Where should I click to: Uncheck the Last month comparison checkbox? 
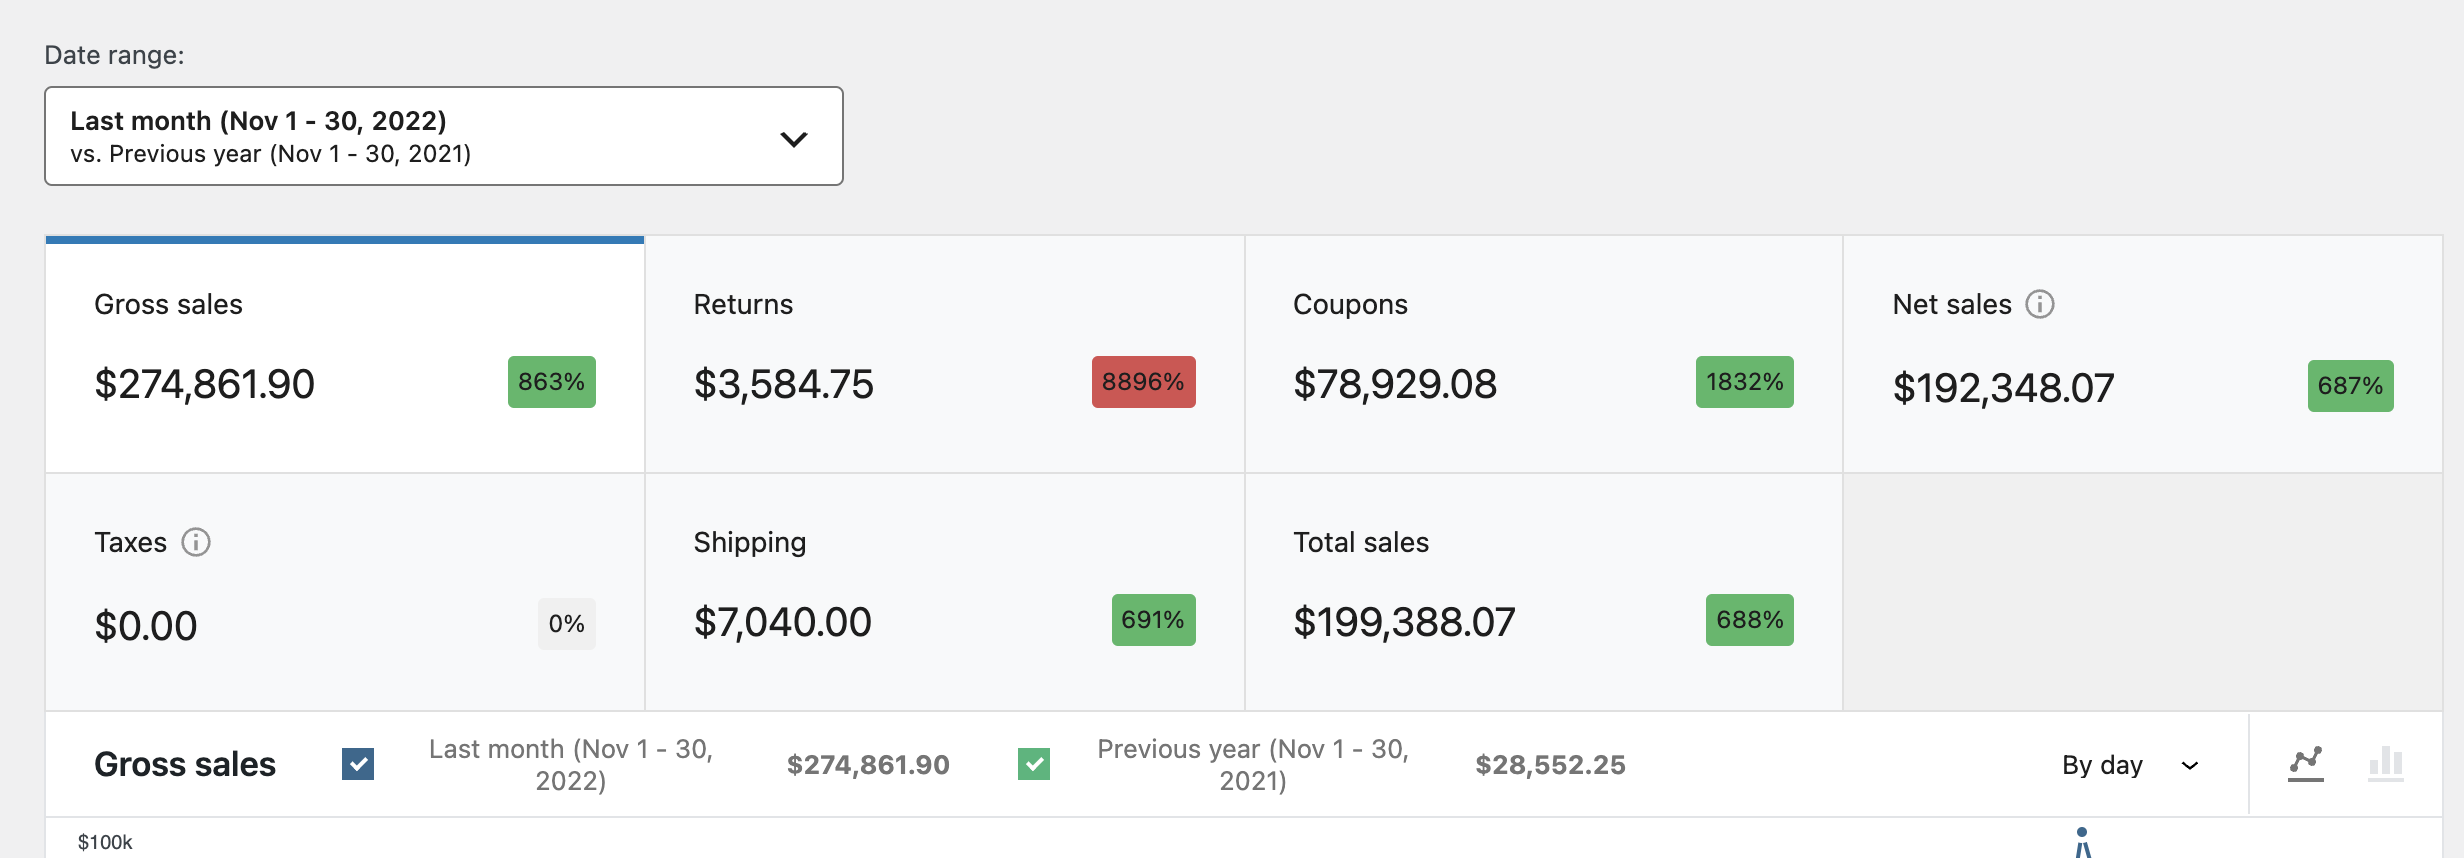358,764
